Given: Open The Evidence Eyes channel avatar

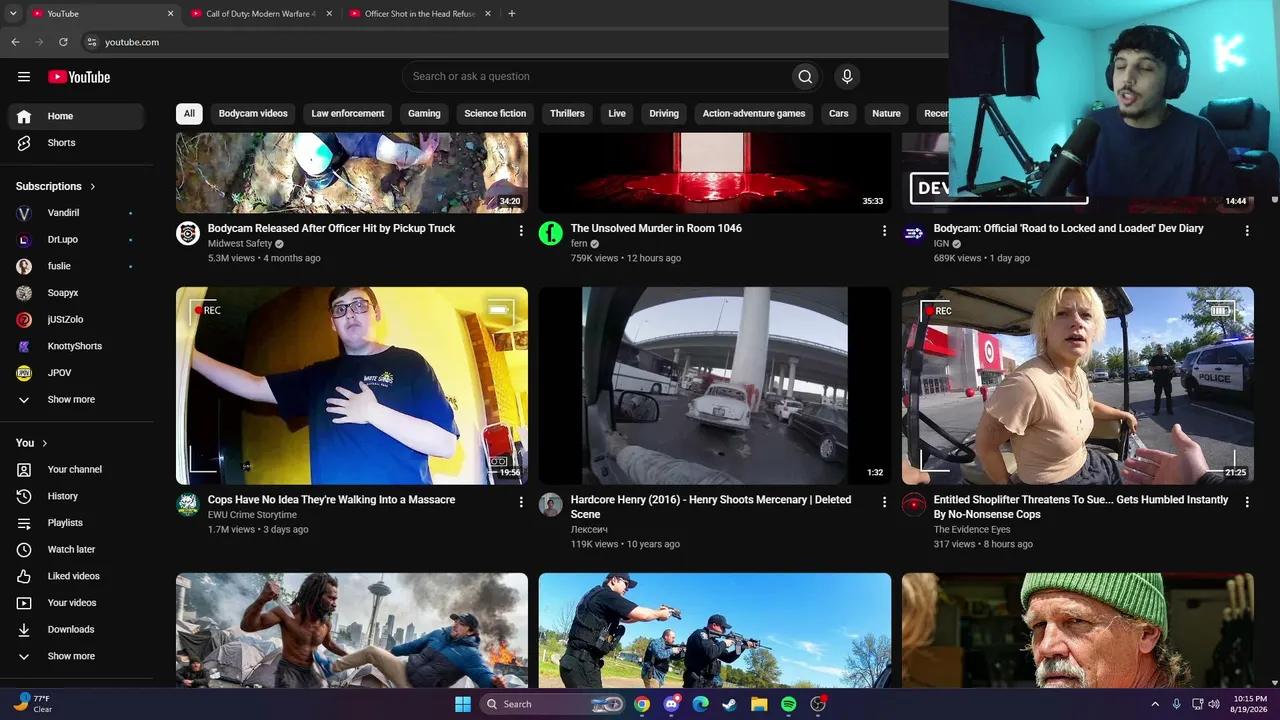Looking at the screenshot, I should 914,505.
